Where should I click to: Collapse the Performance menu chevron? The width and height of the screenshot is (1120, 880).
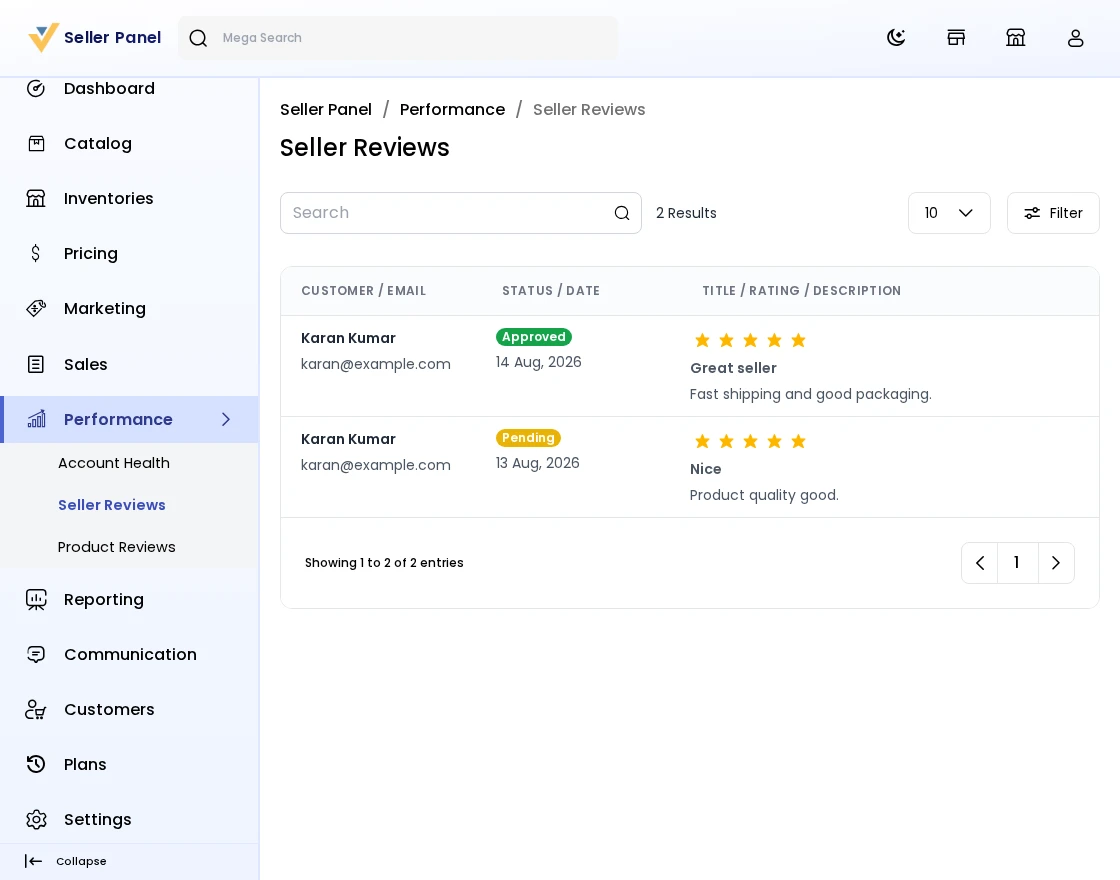point(226,419)
